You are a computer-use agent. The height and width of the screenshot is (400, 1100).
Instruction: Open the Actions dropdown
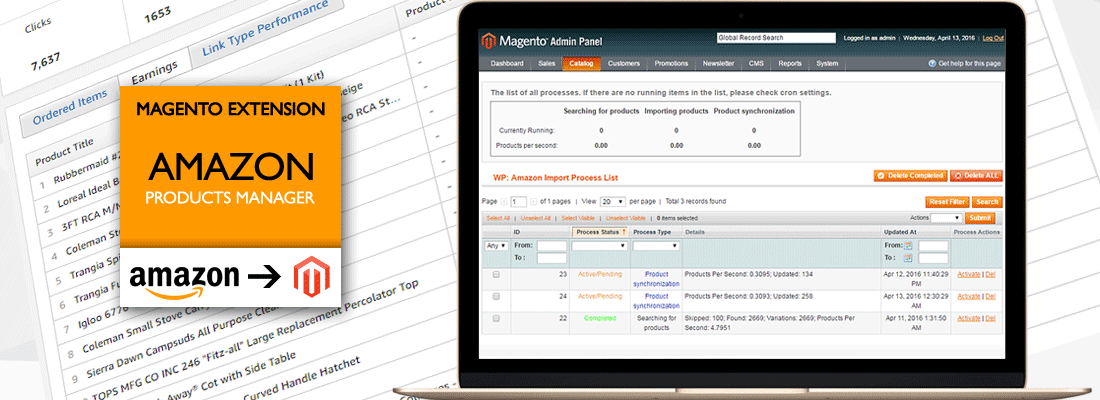coord(946,218)
